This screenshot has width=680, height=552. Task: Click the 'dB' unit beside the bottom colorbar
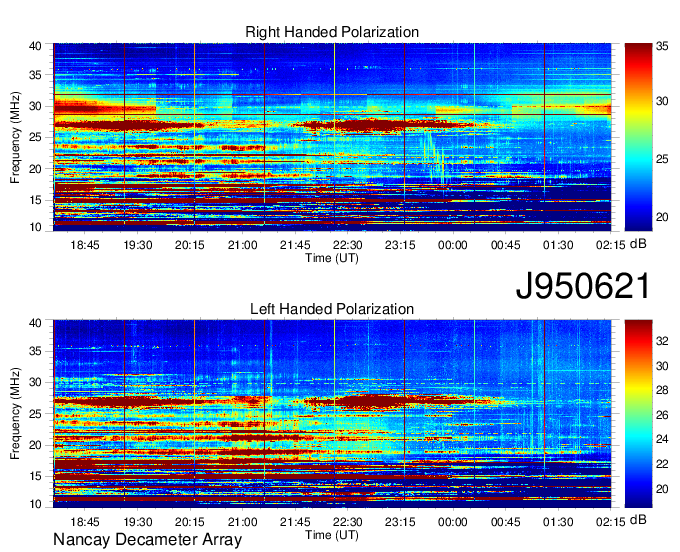point(638,520)
